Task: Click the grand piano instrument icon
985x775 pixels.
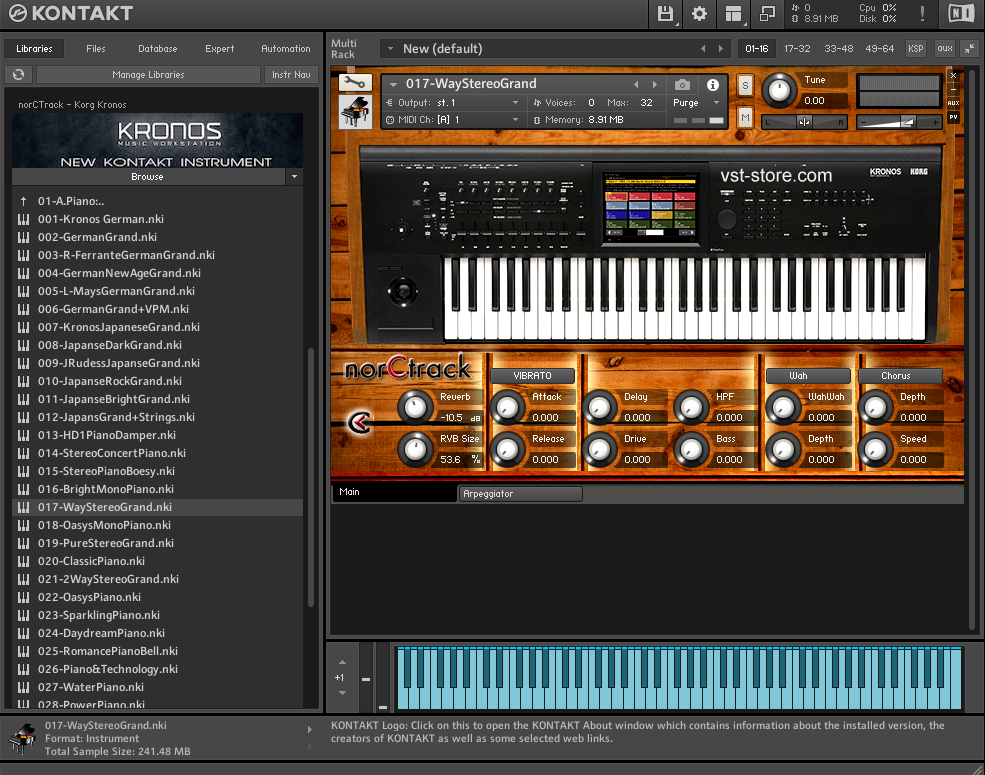Action: point(355,112)
